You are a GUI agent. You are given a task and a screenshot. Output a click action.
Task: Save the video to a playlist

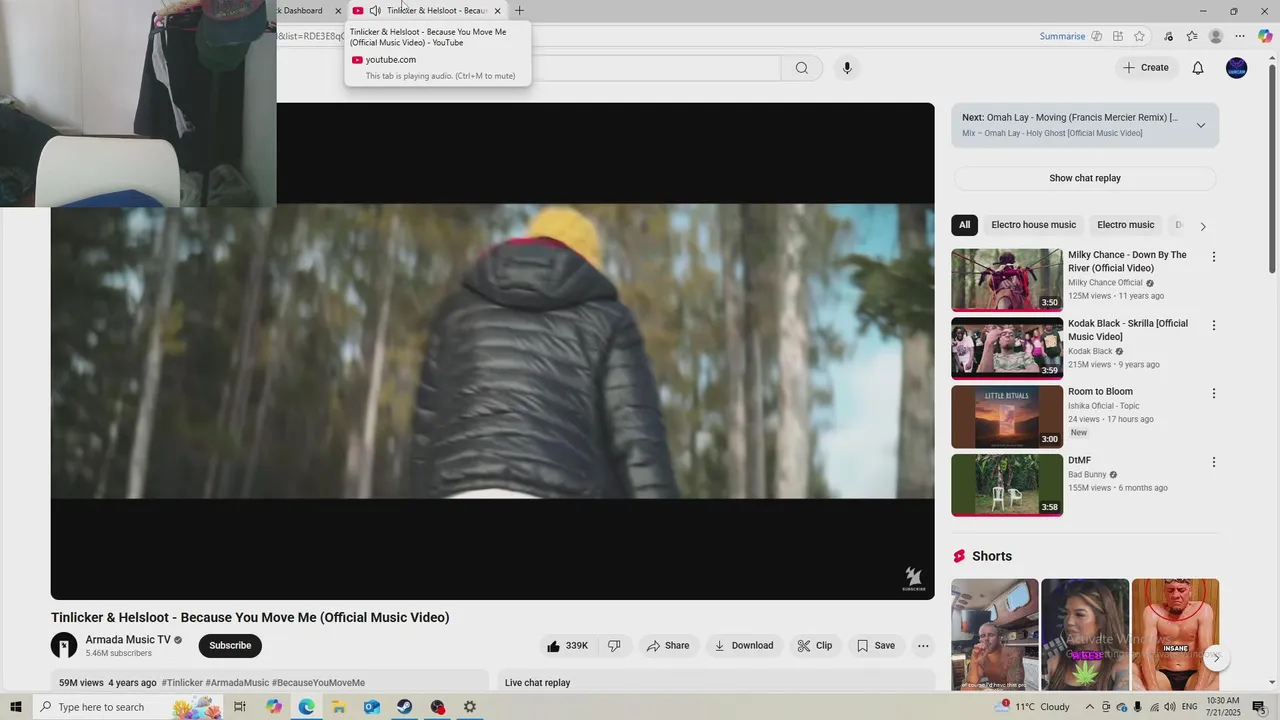[x=875, y=646]
